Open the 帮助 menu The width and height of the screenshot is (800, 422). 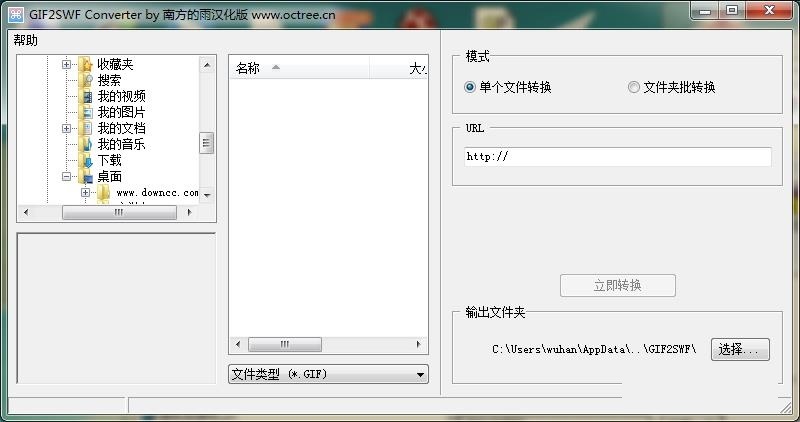coord(26,40)
